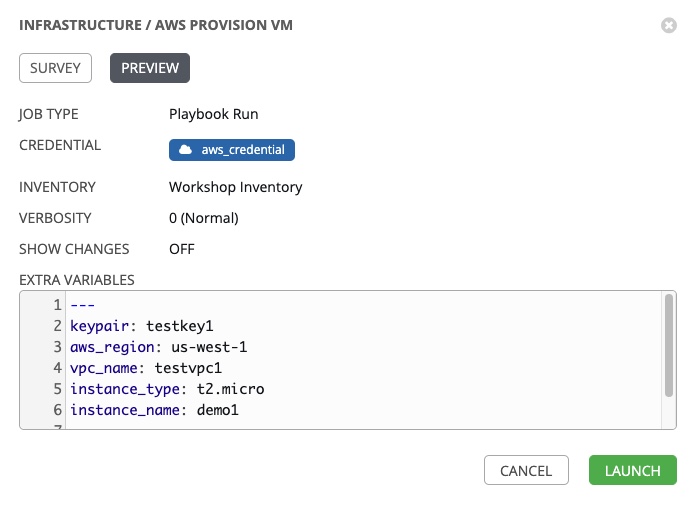Click the instance_type: t2.micro line
The image size is (695, 514).
click(167, 389)
